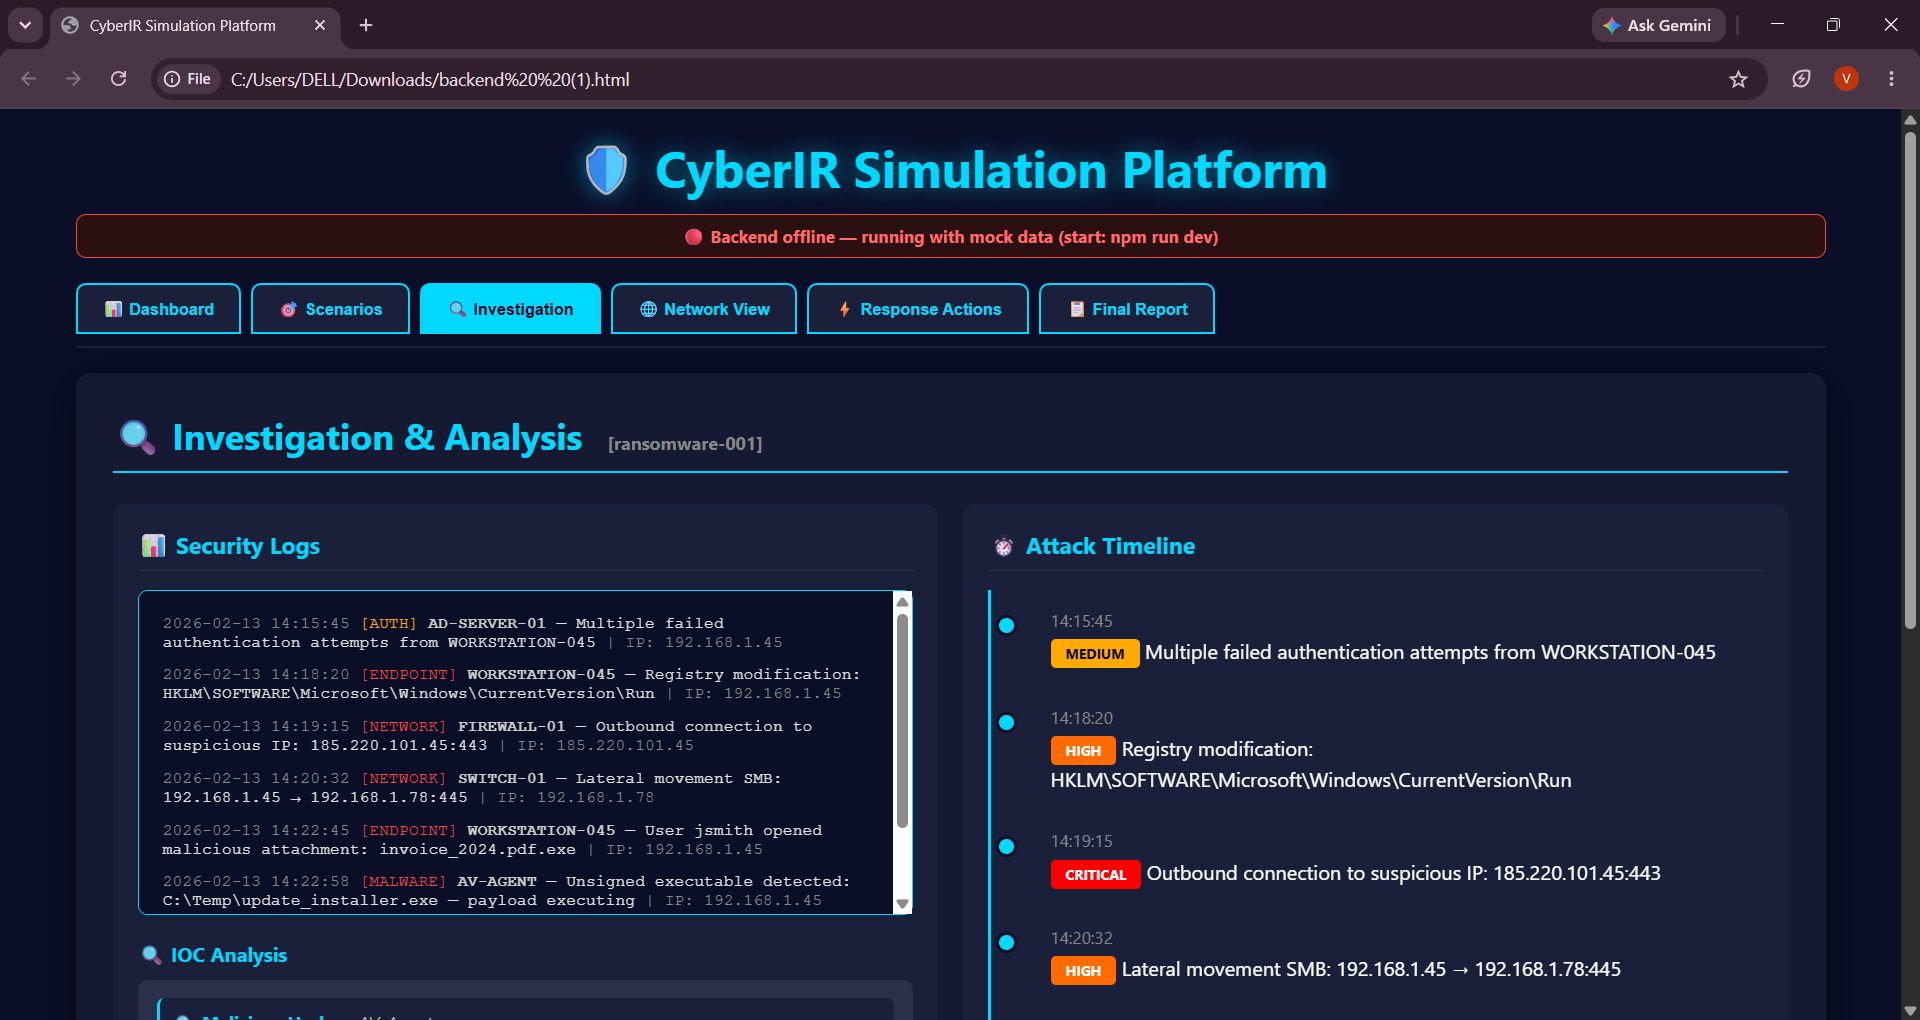Click the ransomware-001 scenario label

click(685, 444)
